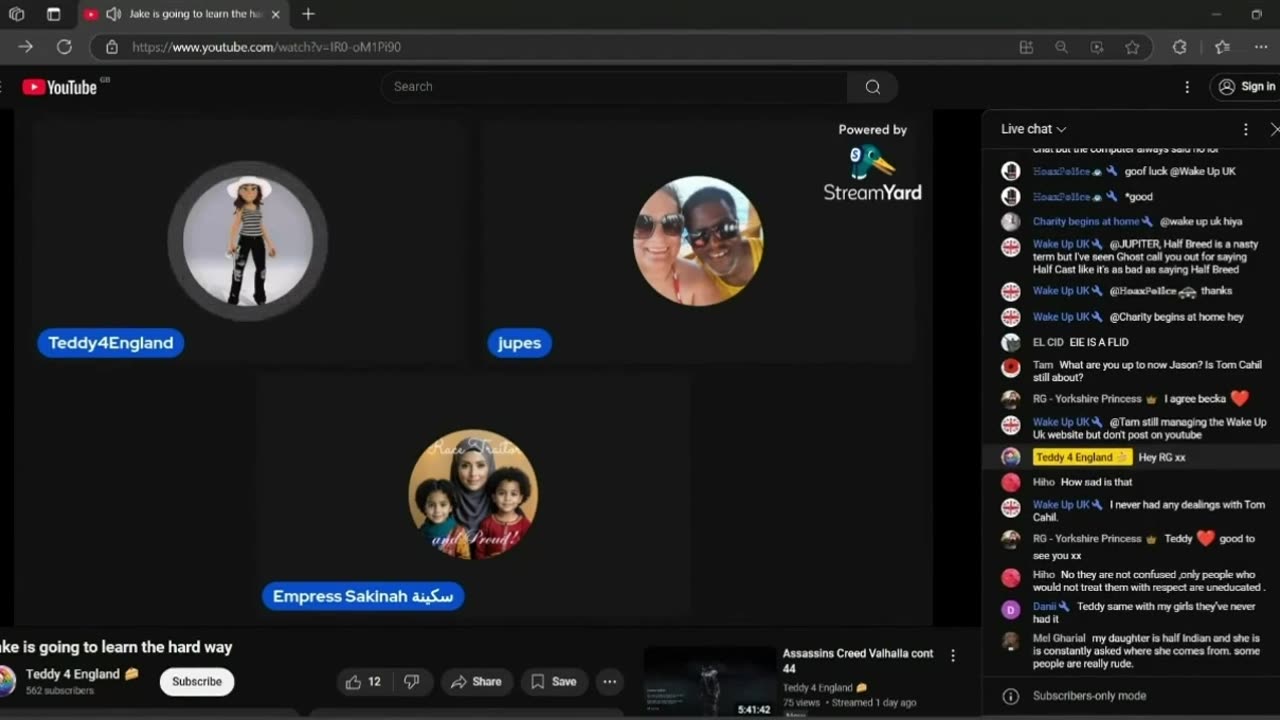Screen dimensions: 1280x720
Task: Select the Empress Sakinah participant photo
Action: (x=473, y=494)
